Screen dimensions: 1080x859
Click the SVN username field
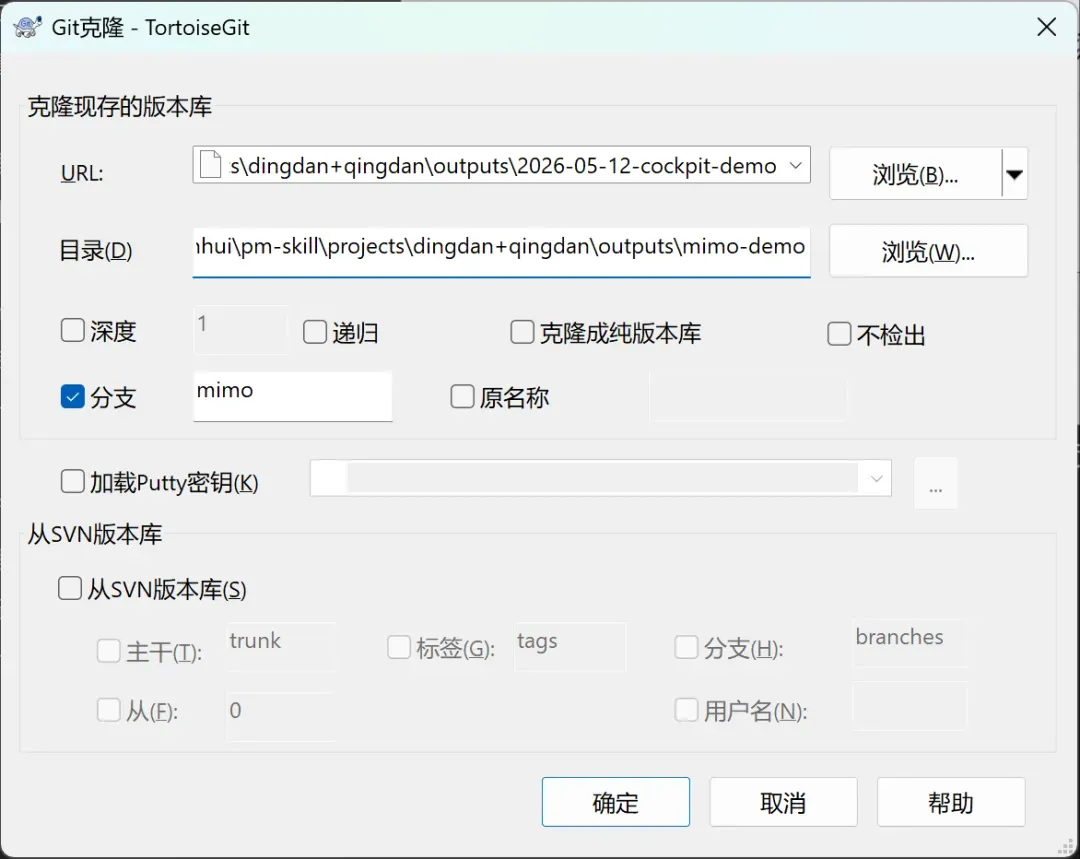point(910,707)
